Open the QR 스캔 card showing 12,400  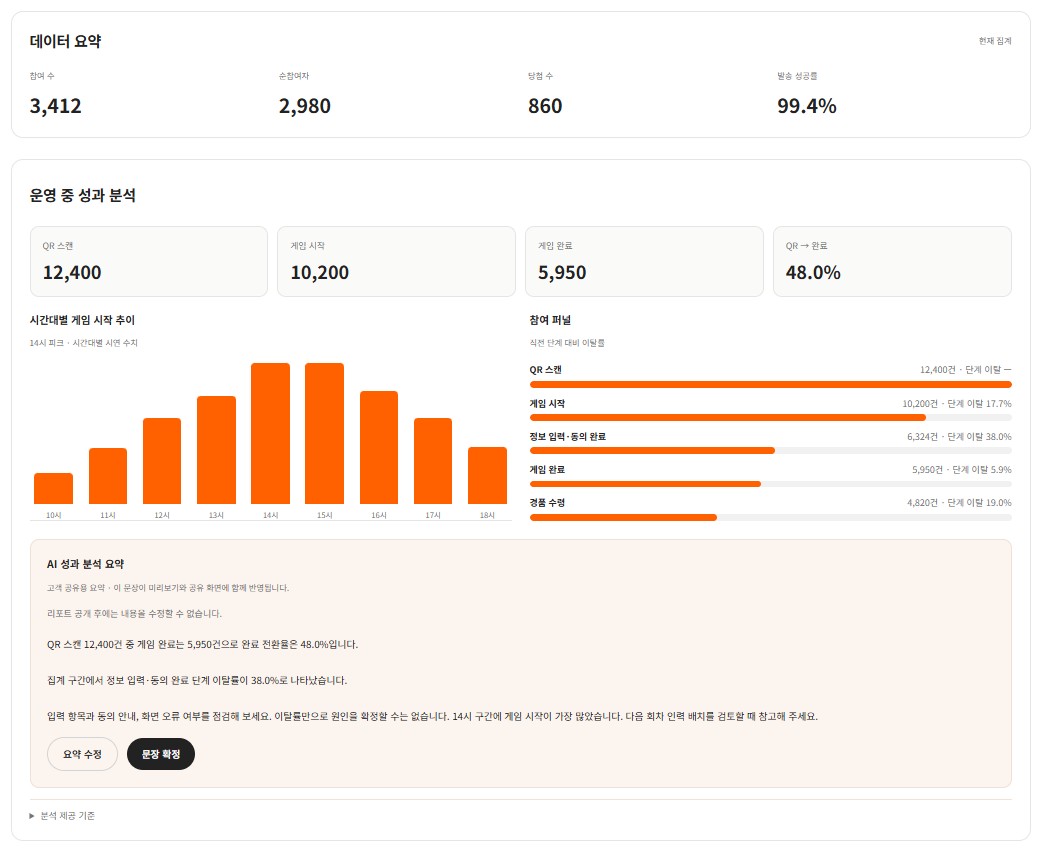149,261
